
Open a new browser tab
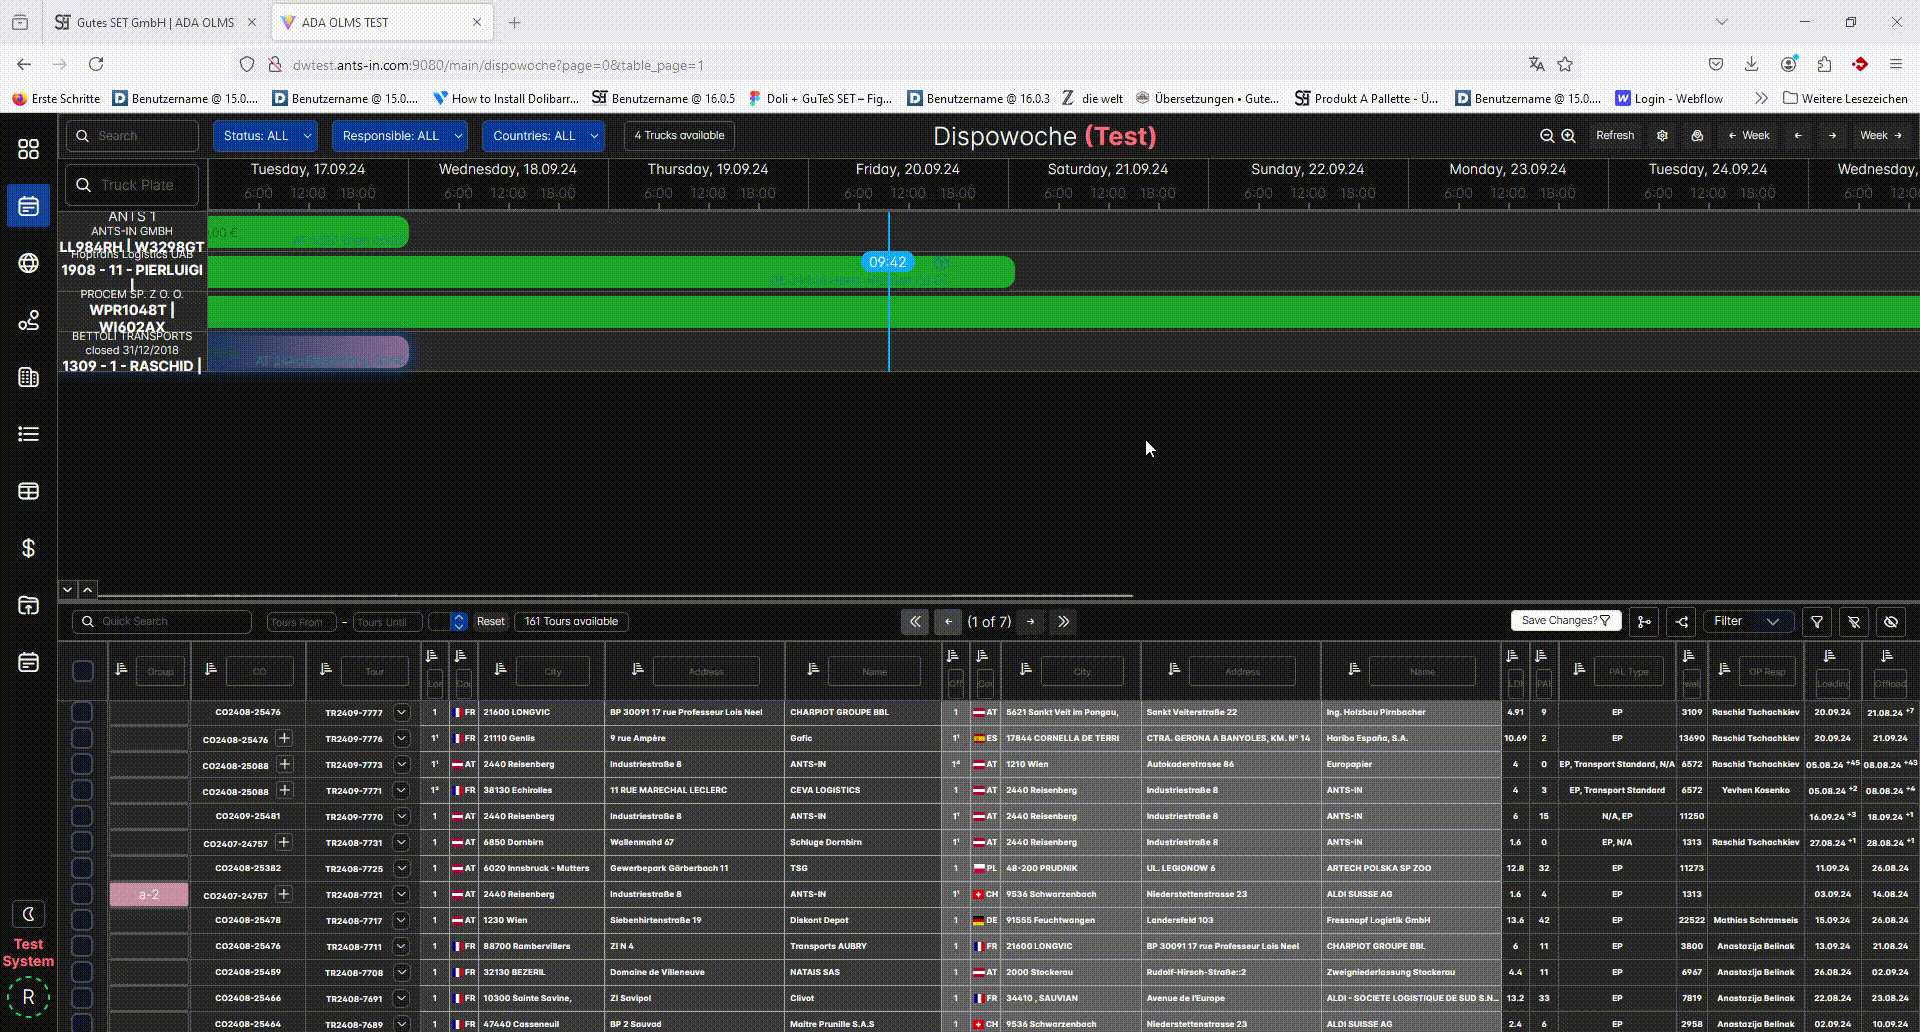pos(514,22)
